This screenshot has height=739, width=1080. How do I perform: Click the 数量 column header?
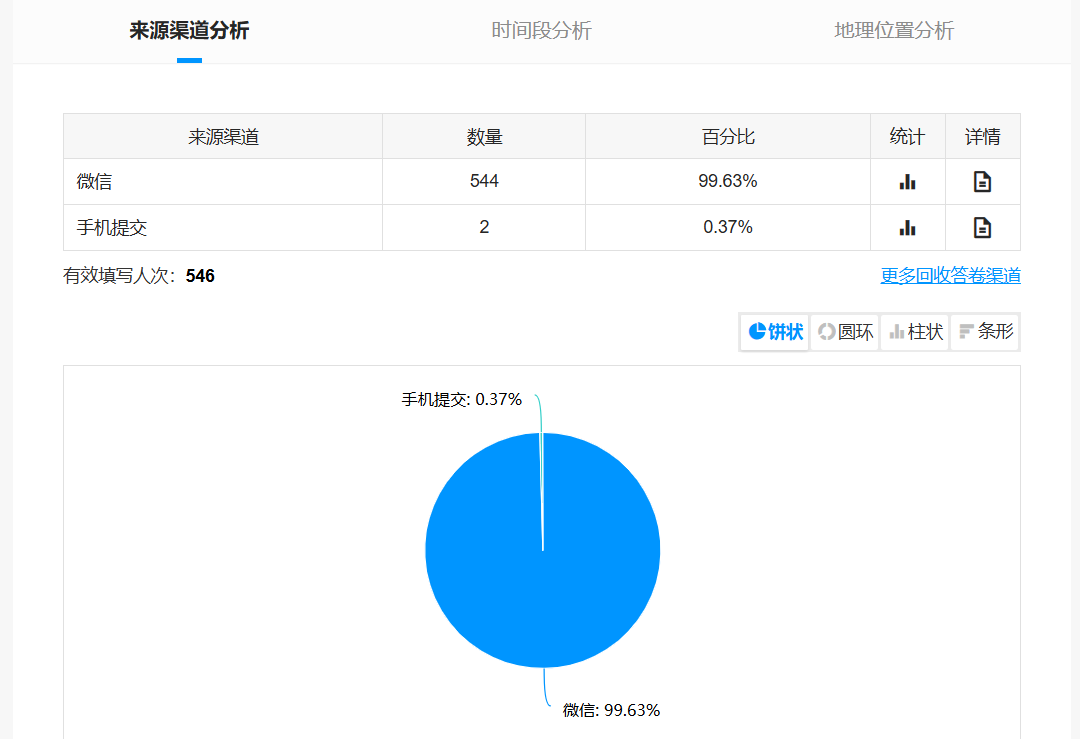click(484, 137)
